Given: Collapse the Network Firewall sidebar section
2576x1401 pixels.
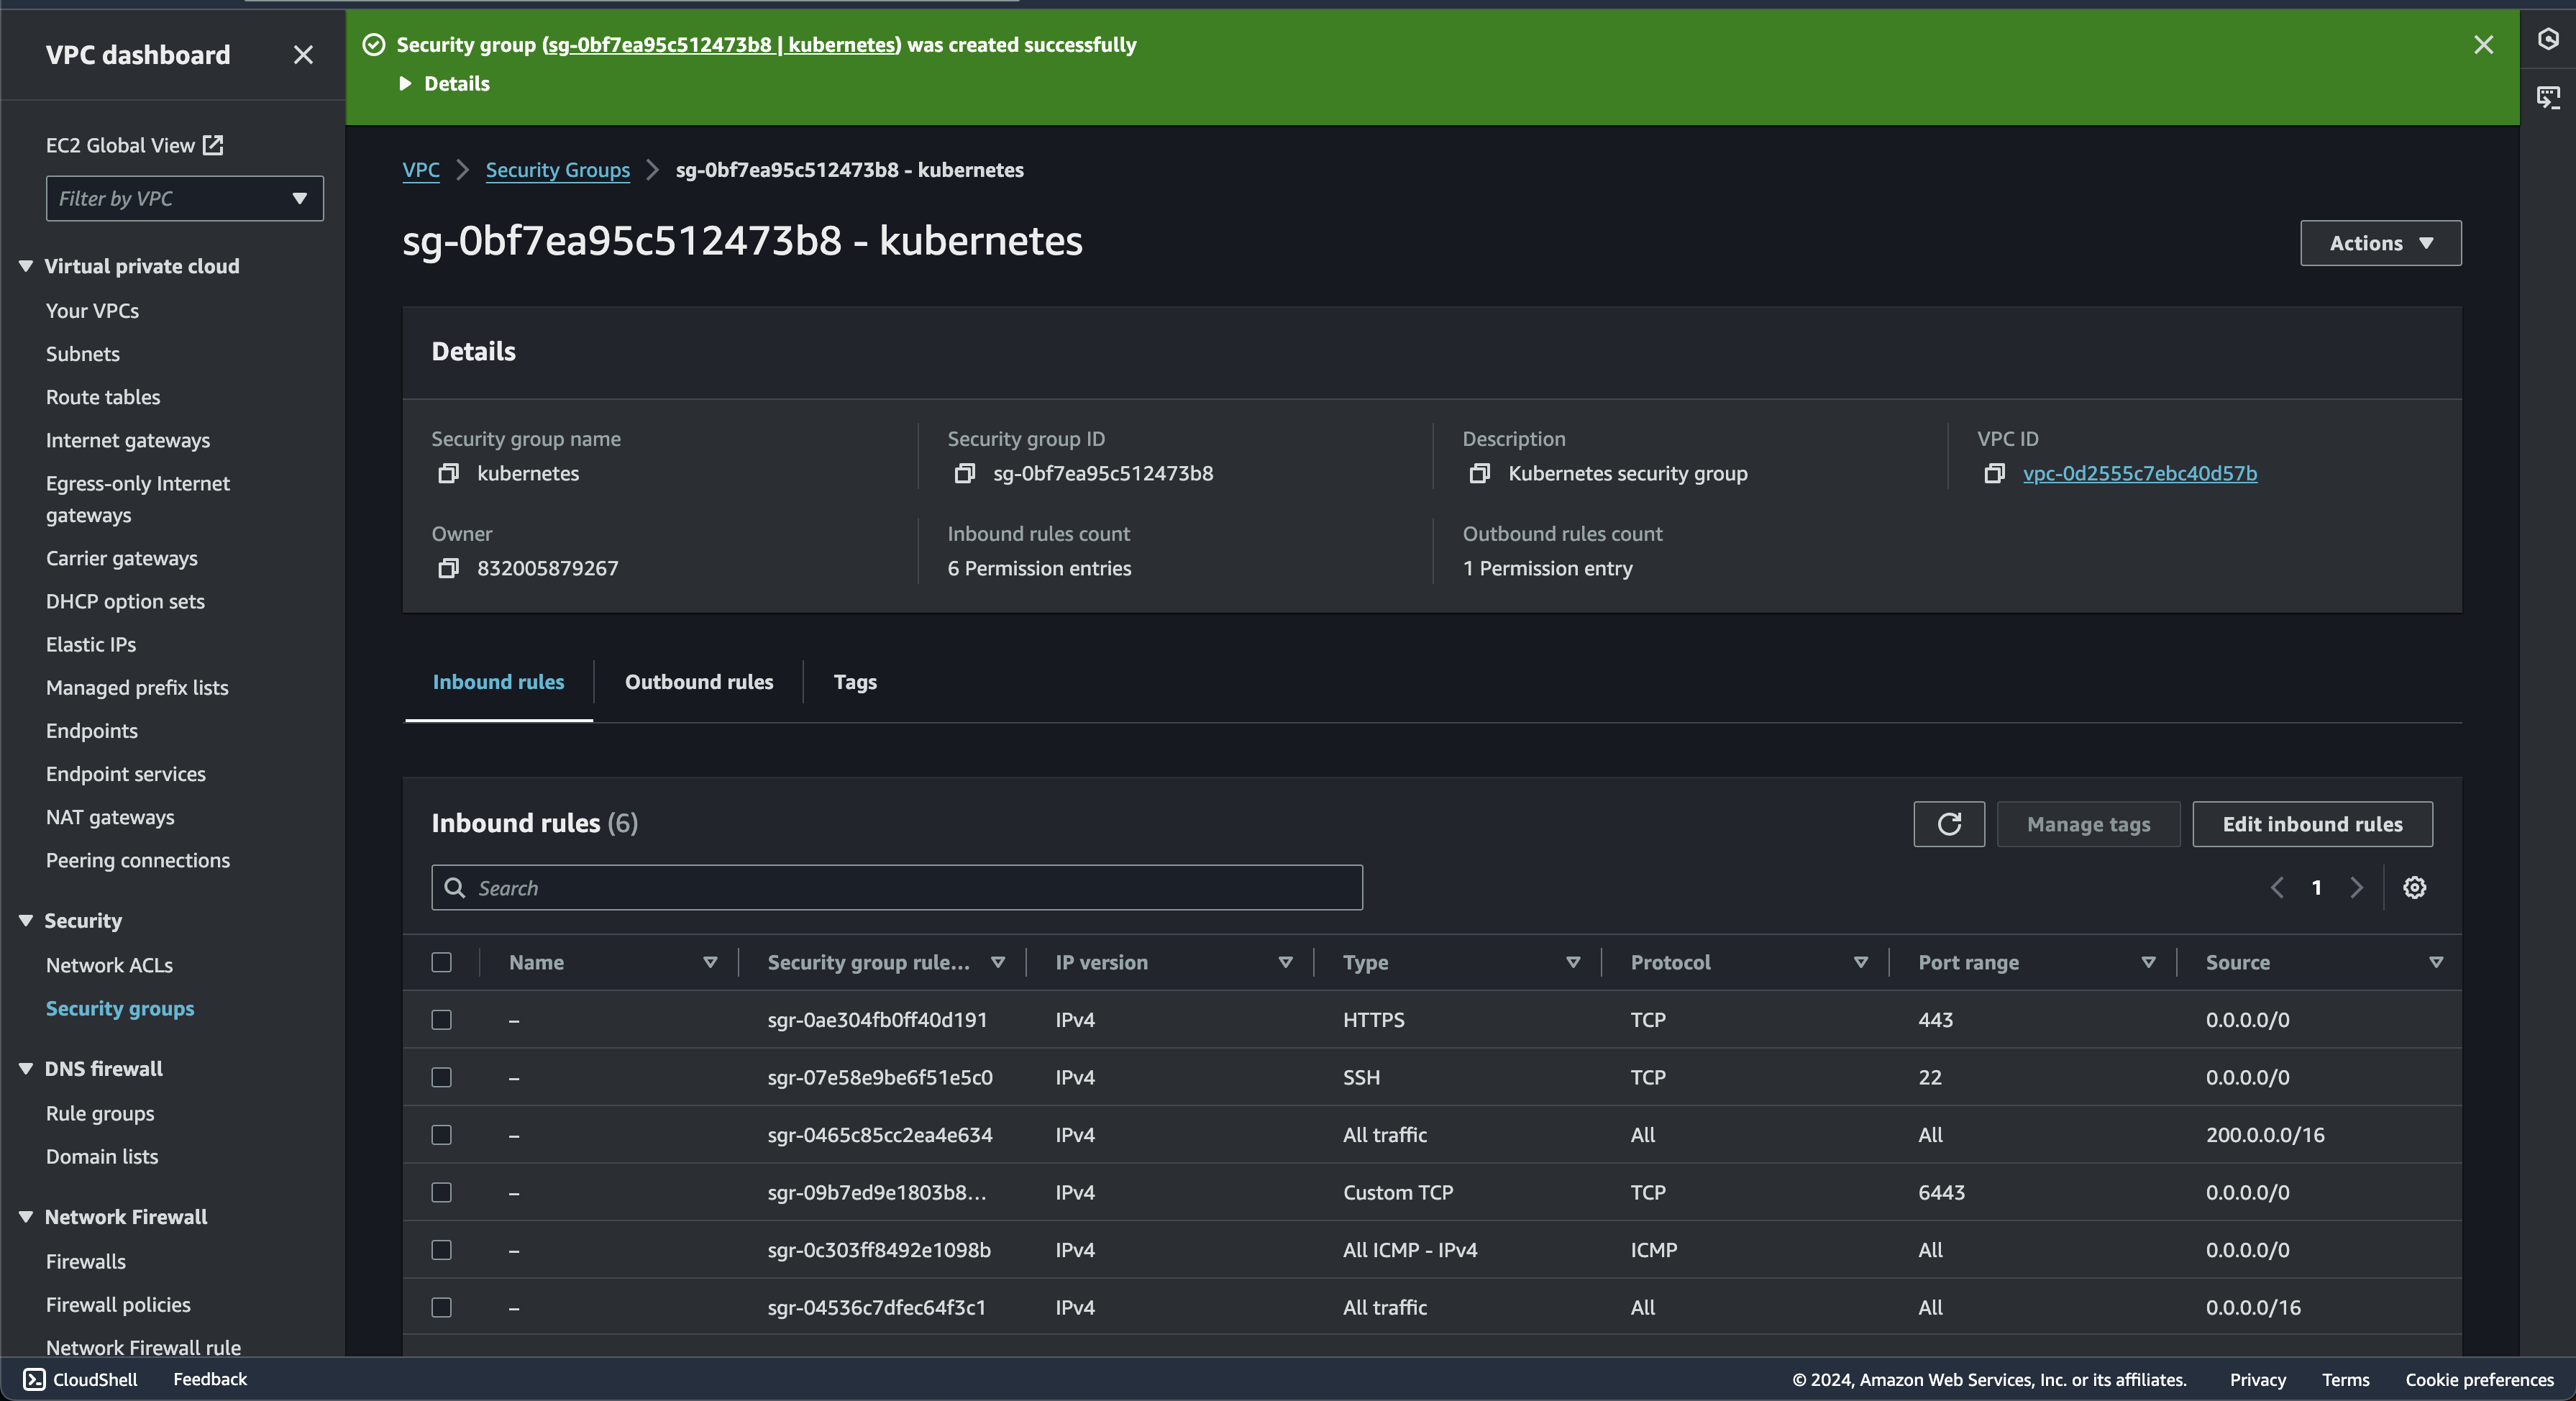Looking at the screenshot, I should (x=26, y=1217).
